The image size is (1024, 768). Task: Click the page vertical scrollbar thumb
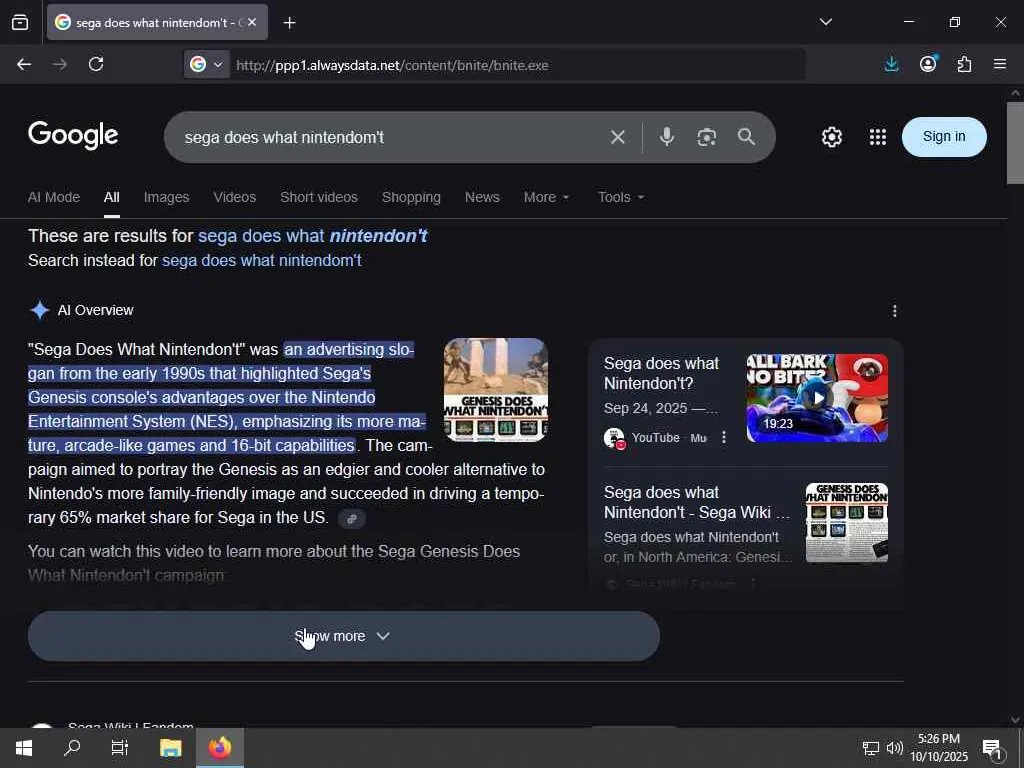(1015, 143)
